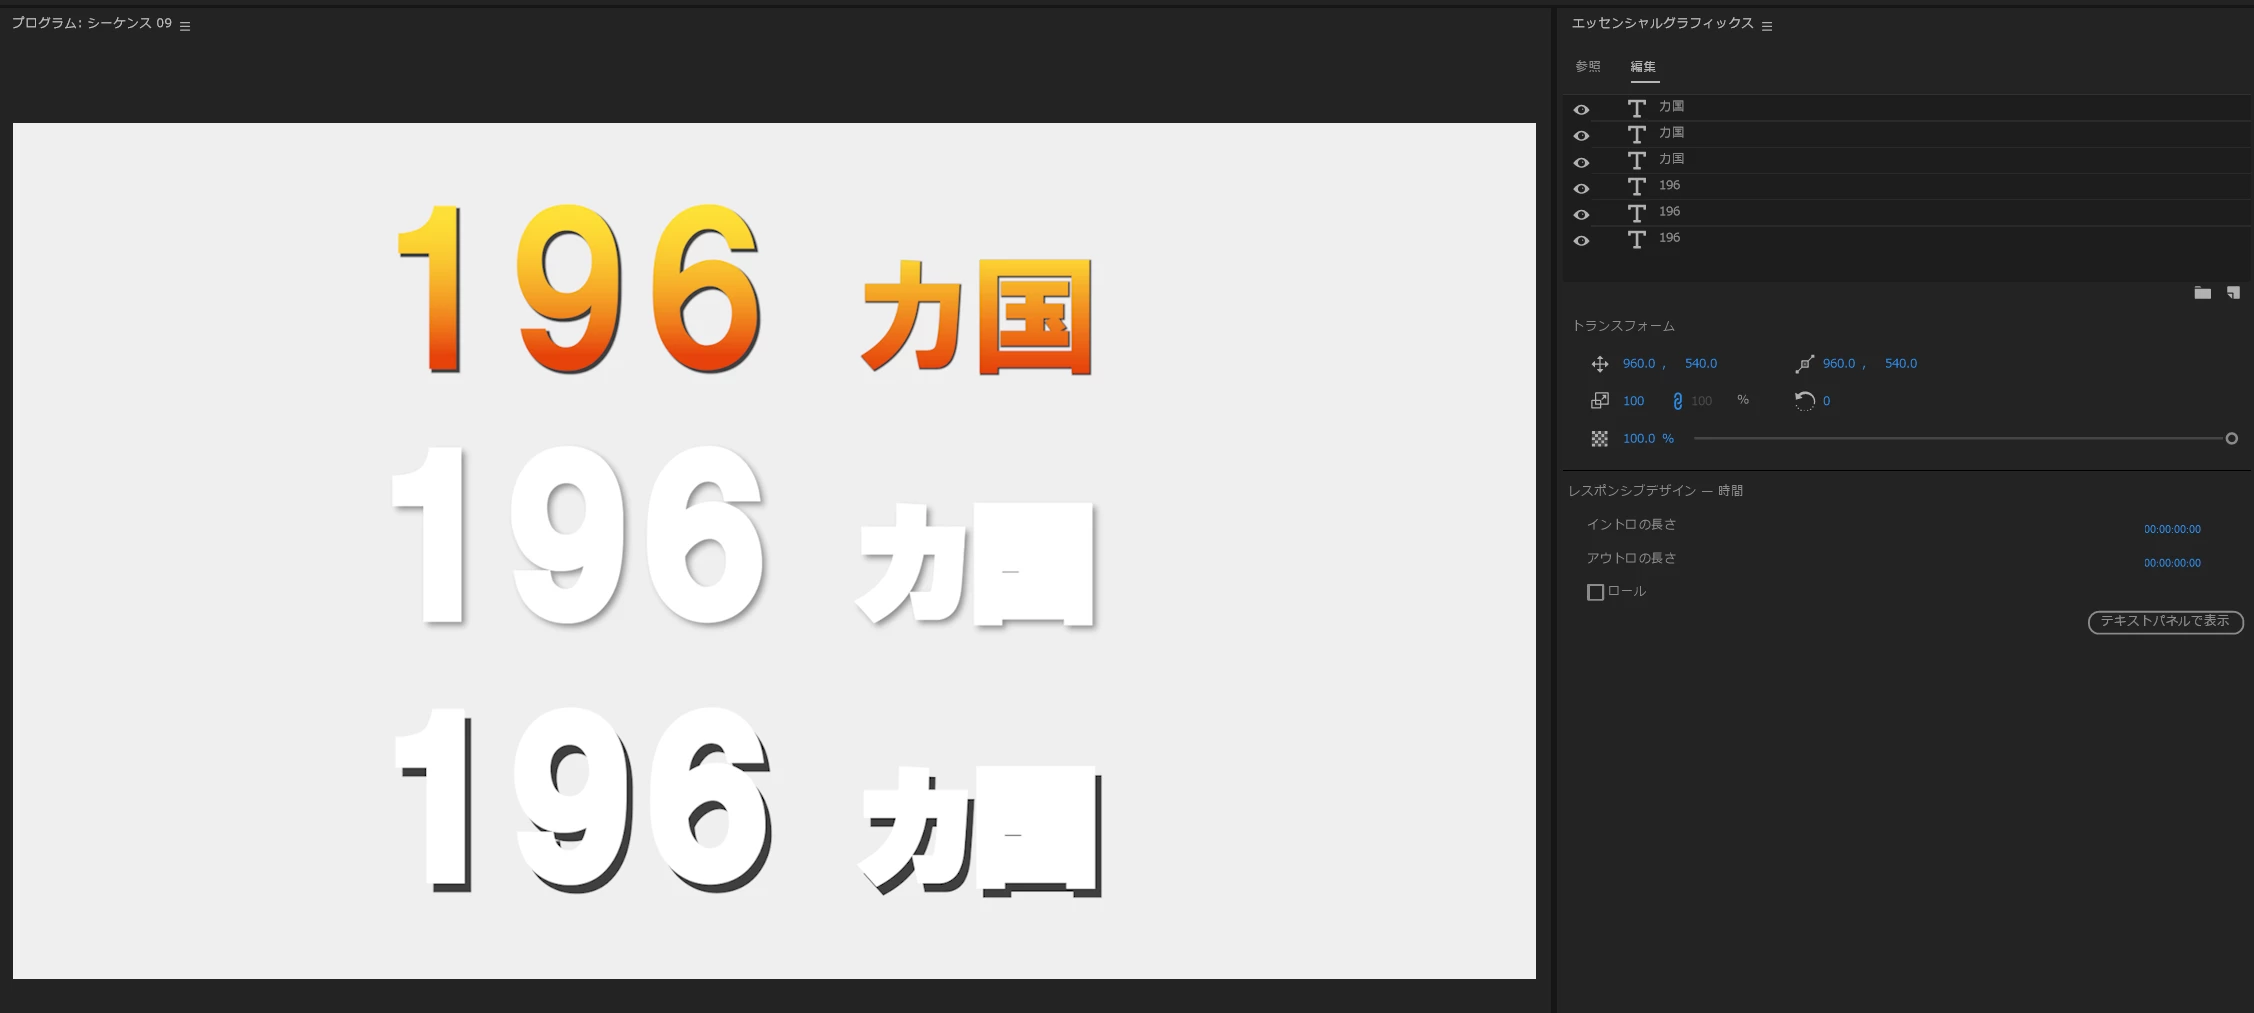Click the opacity slider track

coord(1958,438)
